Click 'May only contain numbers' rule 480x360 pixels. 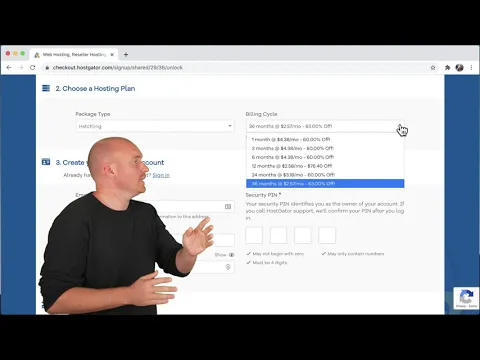(356, 254)
